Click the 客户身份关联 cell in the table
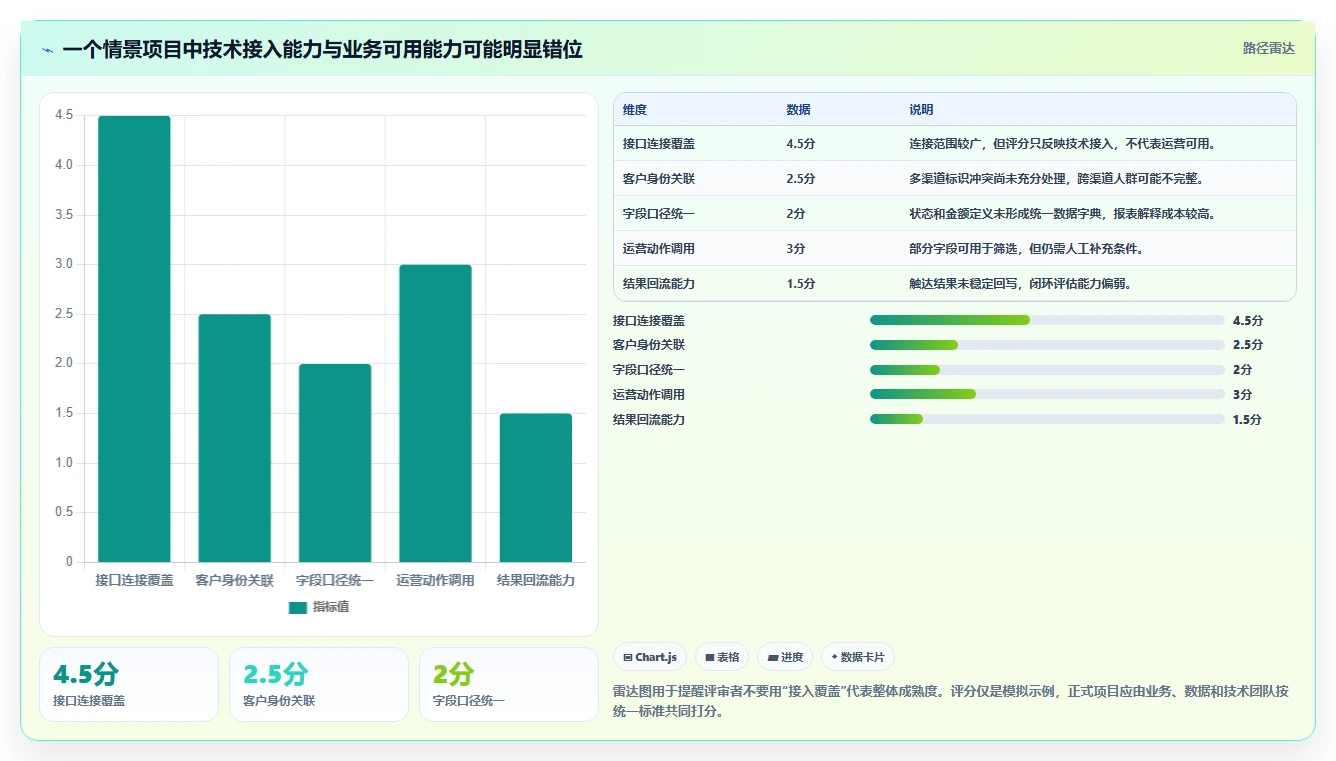 [x=659, y=179]
